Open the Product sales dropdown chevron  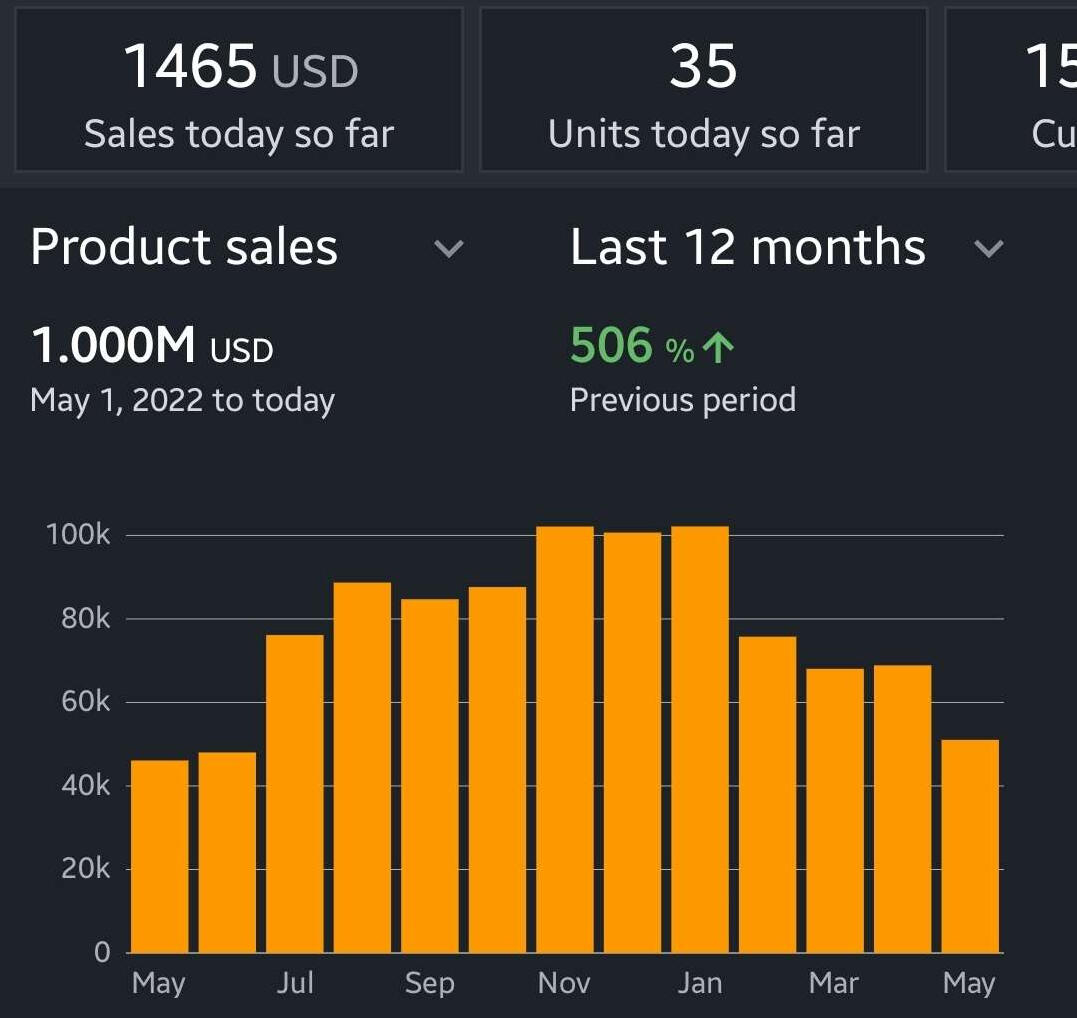pyautogui.click(x=449, y=249)
